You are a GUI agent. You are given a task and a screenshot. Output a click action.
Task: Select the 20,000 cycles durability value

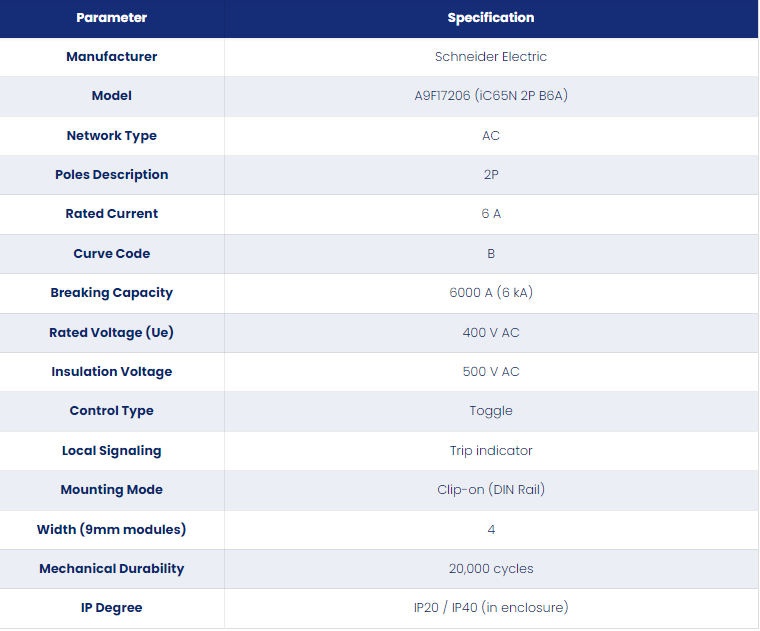point(491,568)
